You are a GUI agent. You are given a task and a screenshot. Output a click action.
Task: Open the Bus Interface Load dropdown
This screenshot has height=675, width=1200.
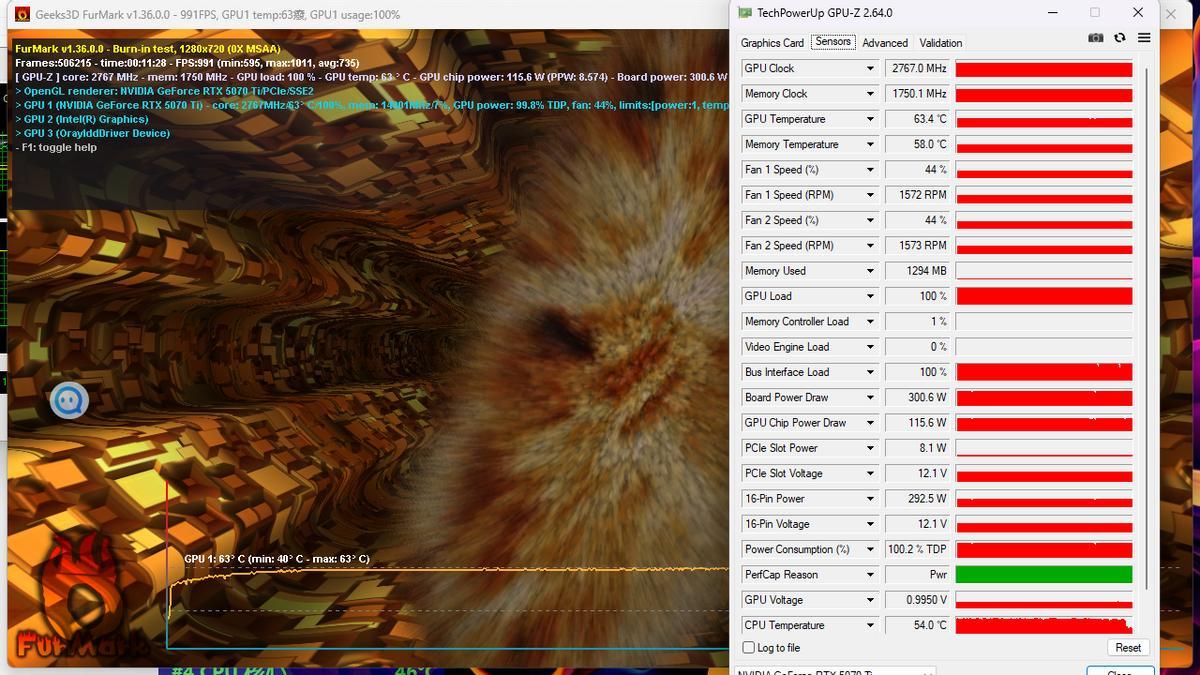pyautogui.click(x=870, y=373)
